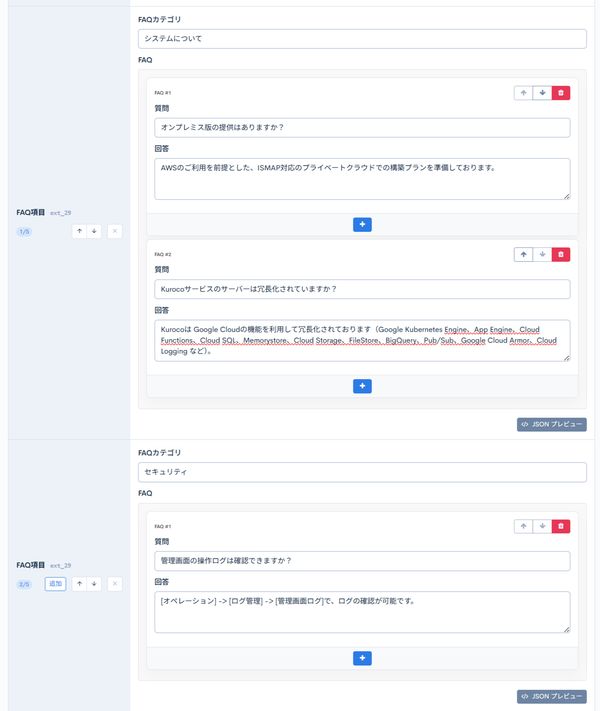
Task: Grab resize handle of AWS answer textarea
Action: (x=567, y=196)
